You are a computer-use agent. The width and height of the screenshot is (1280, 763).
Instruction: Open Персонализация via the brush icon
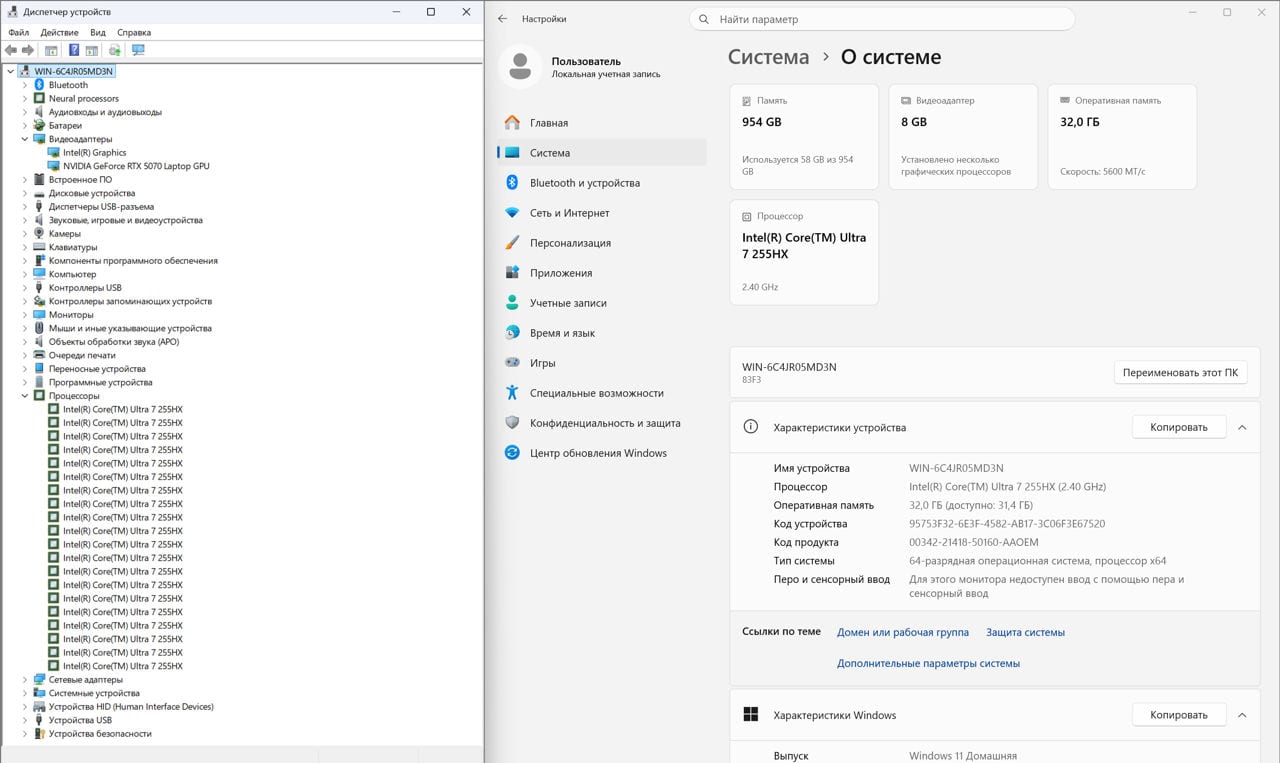512,243
